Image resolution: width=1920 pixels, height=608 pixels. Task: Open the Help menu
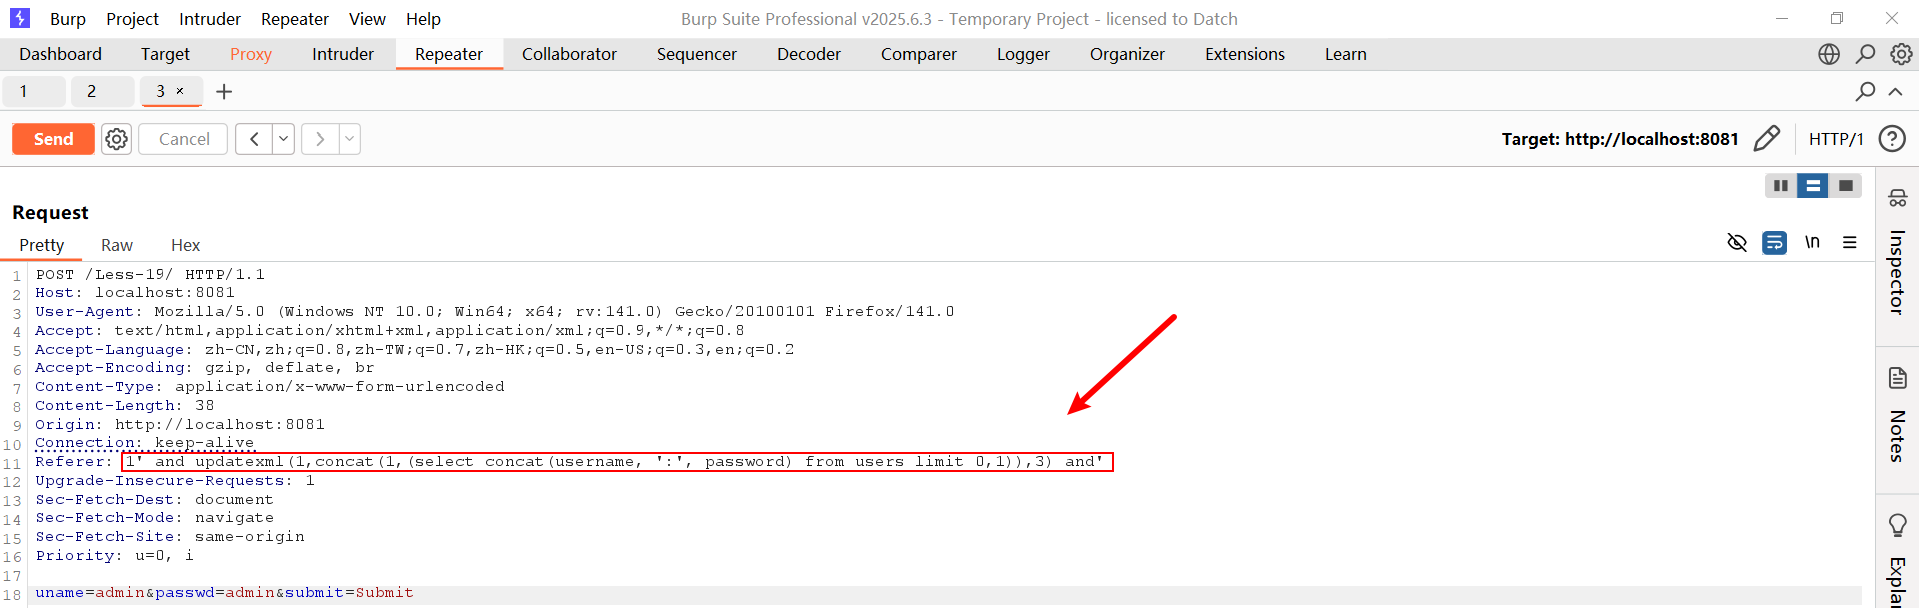point(423,19)
